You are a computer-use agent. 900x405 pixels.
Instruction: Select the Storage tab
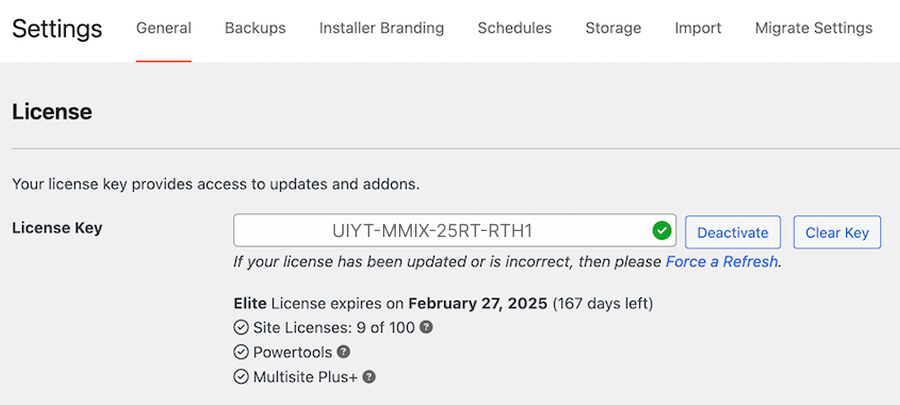pyautogui.click(x=614, y=28)
